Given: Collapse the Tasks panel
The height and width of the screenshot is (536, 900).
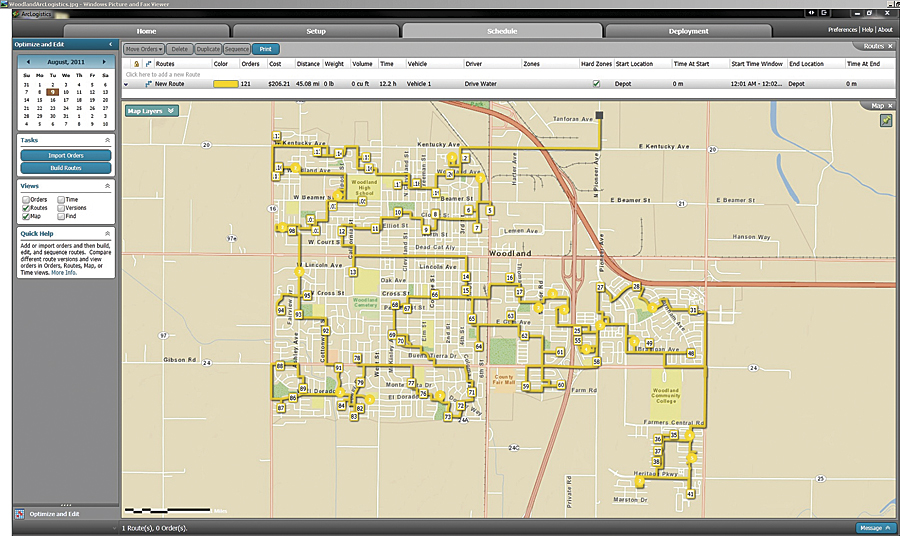Looking at the screenshot, I should pyautogui.click(x=107, y=140).
